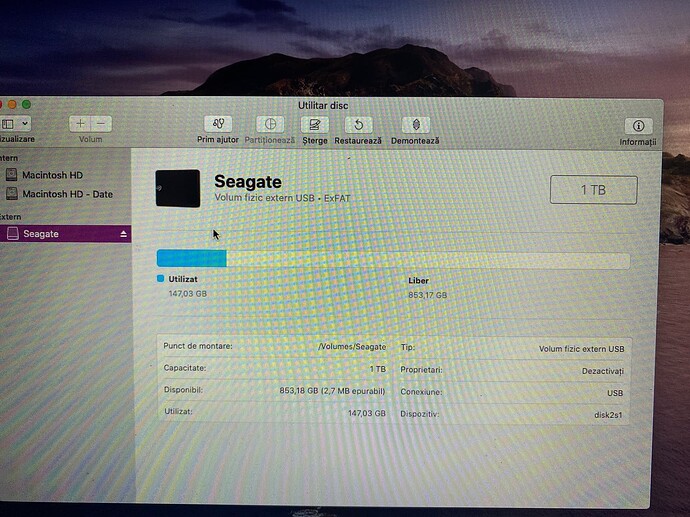Click the Seagate drive icon in sidebar
The width and height of the screenshot is (690, 517).
pos(13,234)
